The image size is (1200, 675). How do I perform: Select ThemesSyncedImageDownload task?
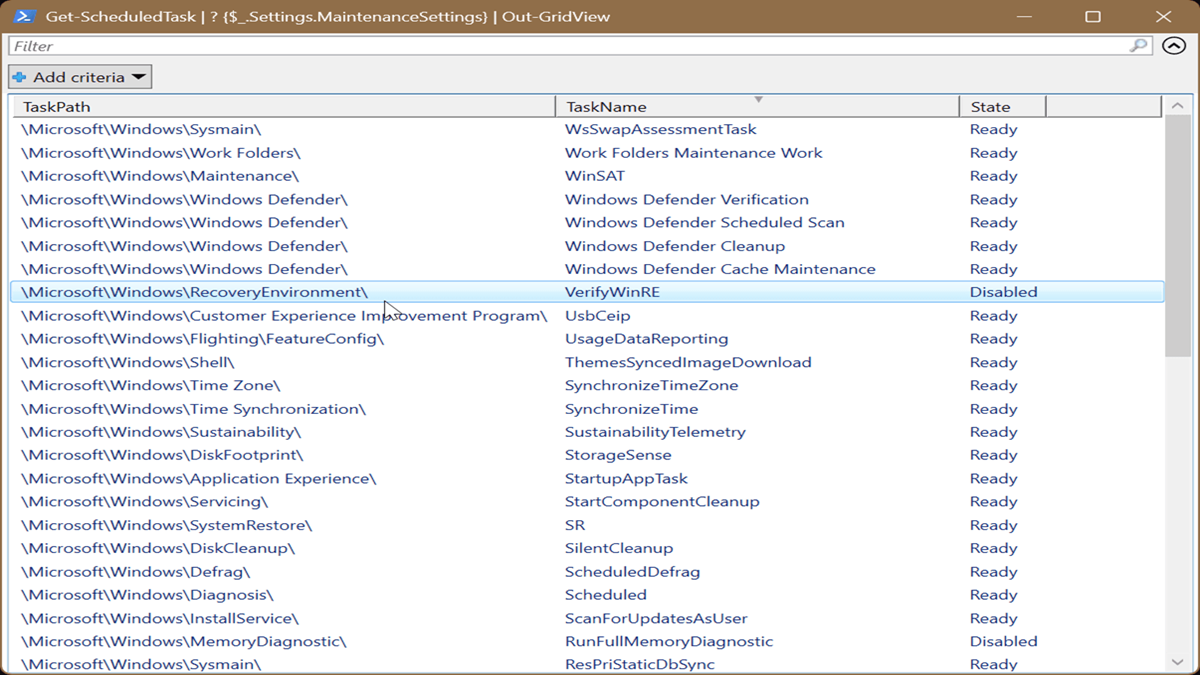click(x=688, y=362)
